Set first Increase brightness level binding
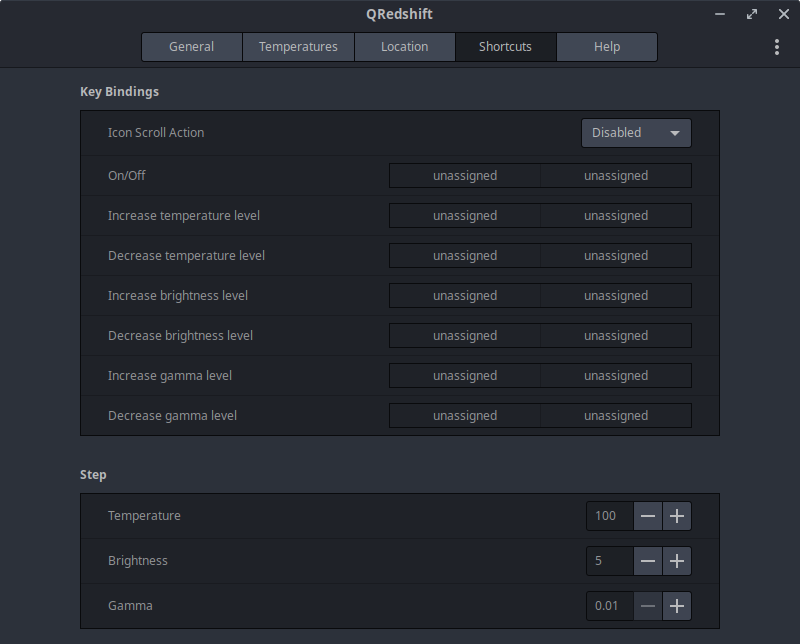 (x=465, y=295)
